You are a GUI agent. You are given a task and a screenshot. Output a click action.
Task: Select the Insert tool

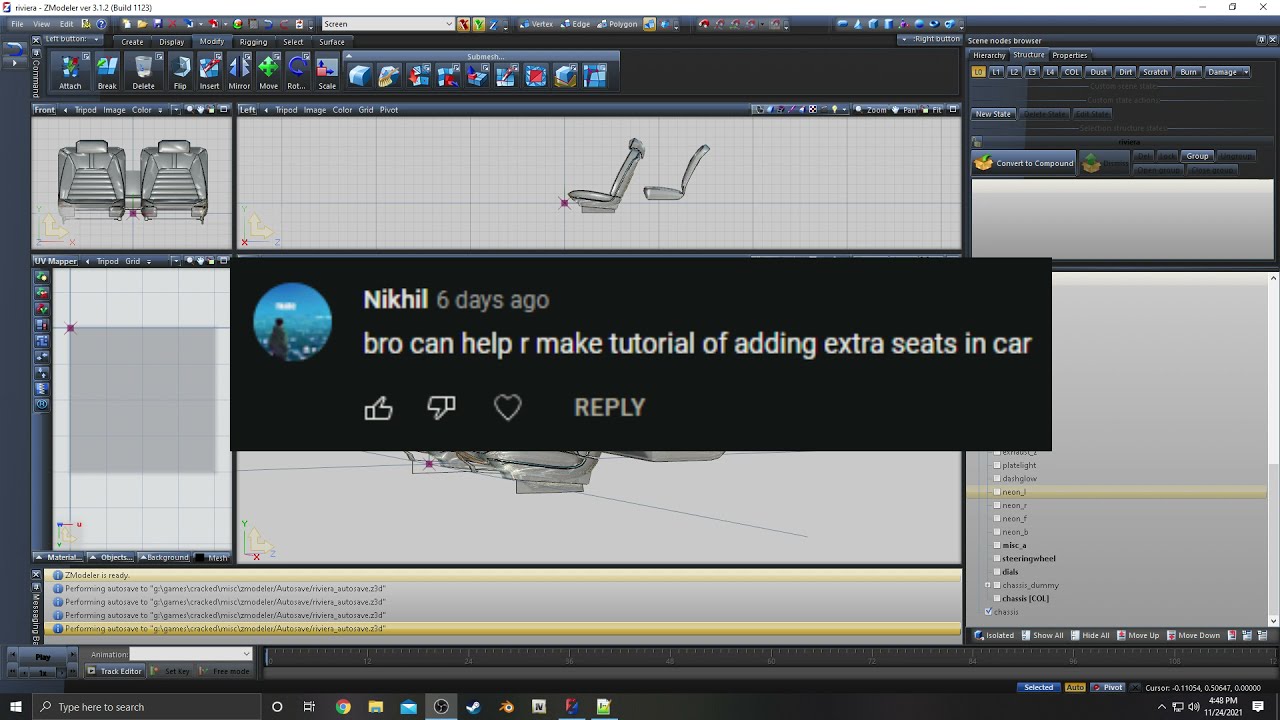[x=209, y=73]
